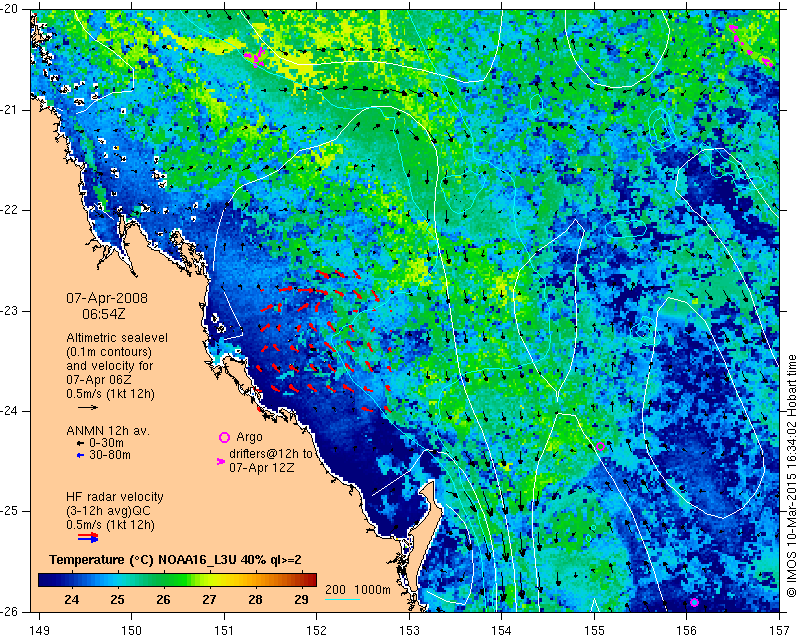
Task: Click the '200' isobath depth label
Action: coord(335,590)
